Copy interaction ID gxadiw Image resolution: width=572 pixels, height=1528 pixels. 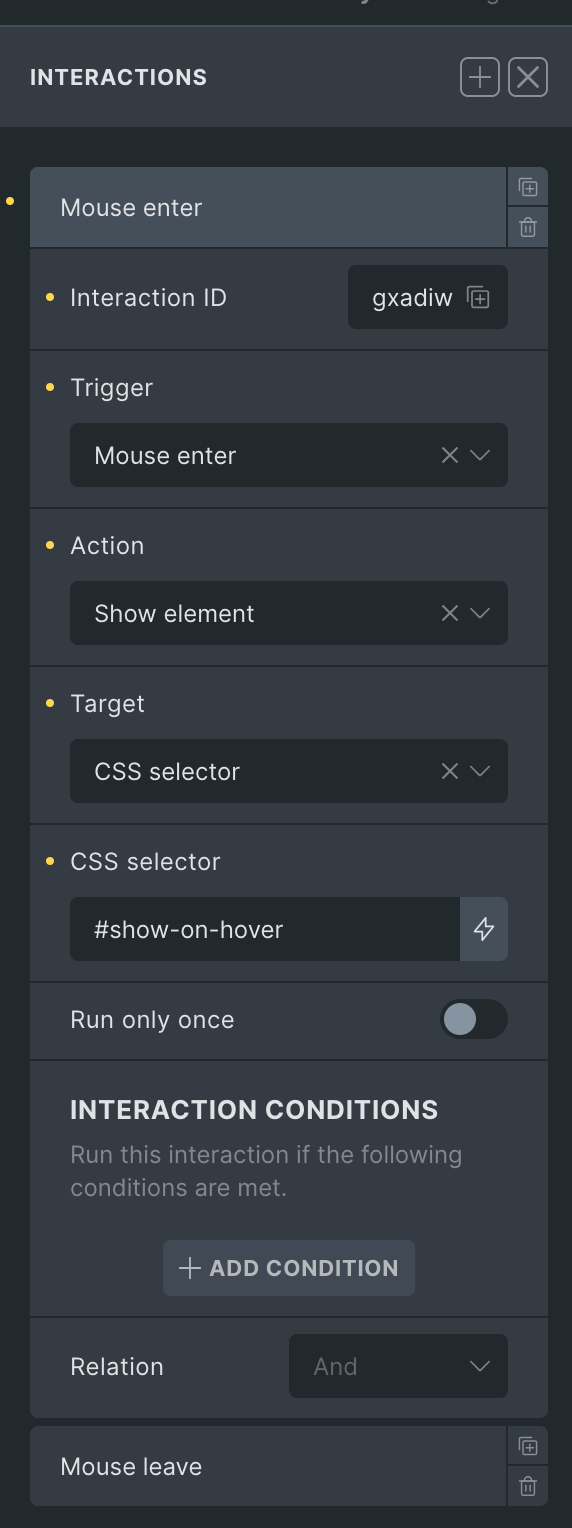[479, 297]
